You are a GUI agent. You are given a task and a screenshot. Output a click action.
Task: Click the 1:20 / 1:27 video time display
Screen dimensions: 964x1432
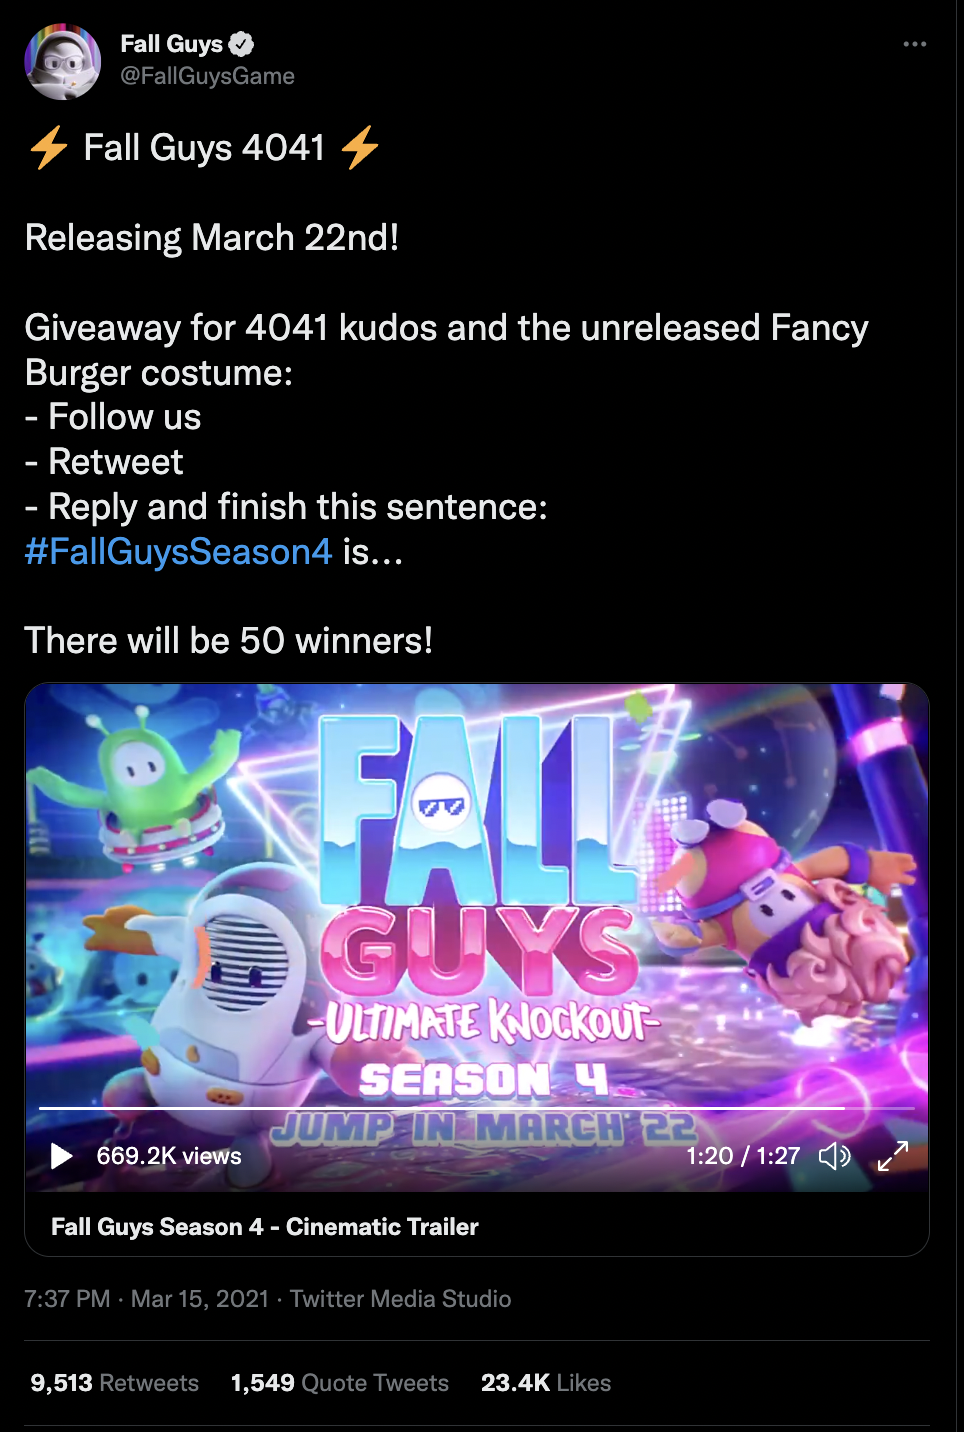coord(743,1156)
